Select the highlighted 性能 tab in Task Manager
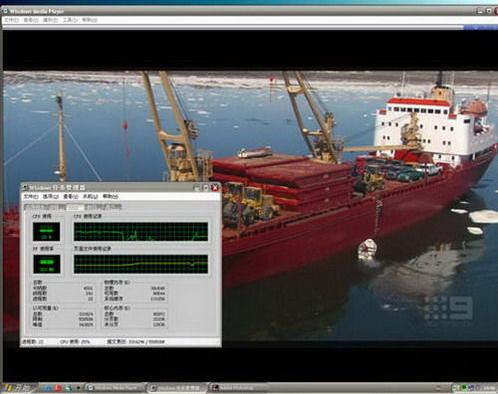The width and height of the screenshot is (498, 394). [75, 207]
